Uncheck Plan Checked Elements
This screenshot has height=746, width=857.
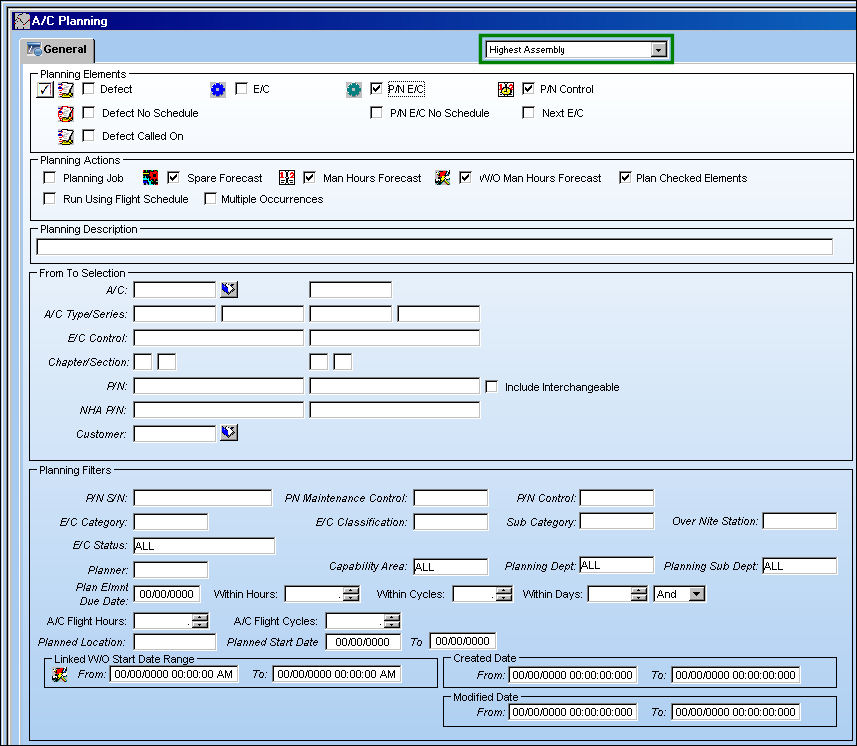click(x=625, y=178)
